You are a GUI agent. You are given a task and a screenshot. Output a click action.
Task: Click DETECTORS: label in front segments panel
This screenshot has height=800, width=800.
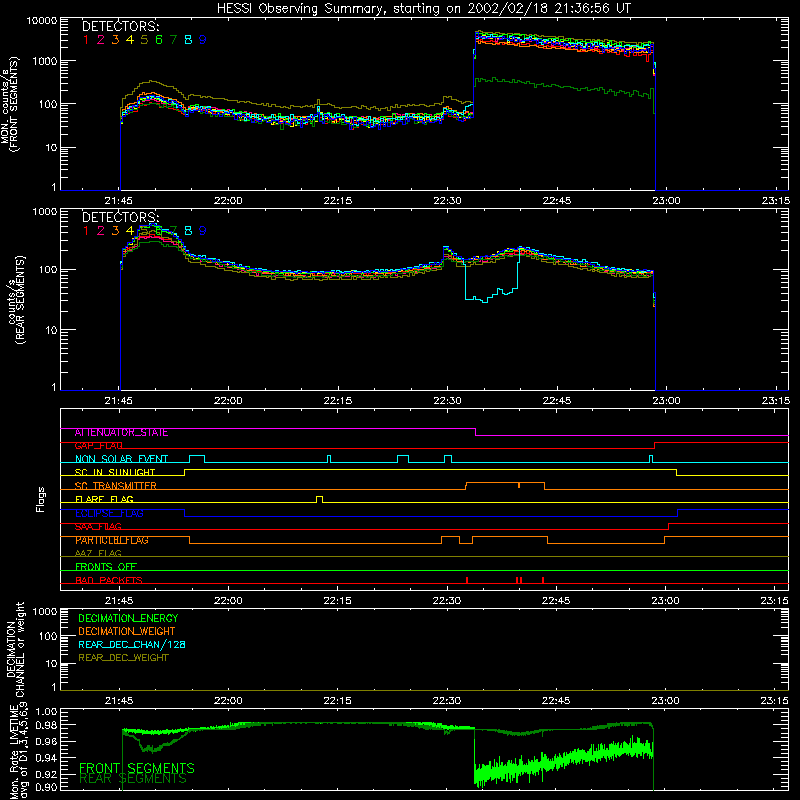click(120, 27)
